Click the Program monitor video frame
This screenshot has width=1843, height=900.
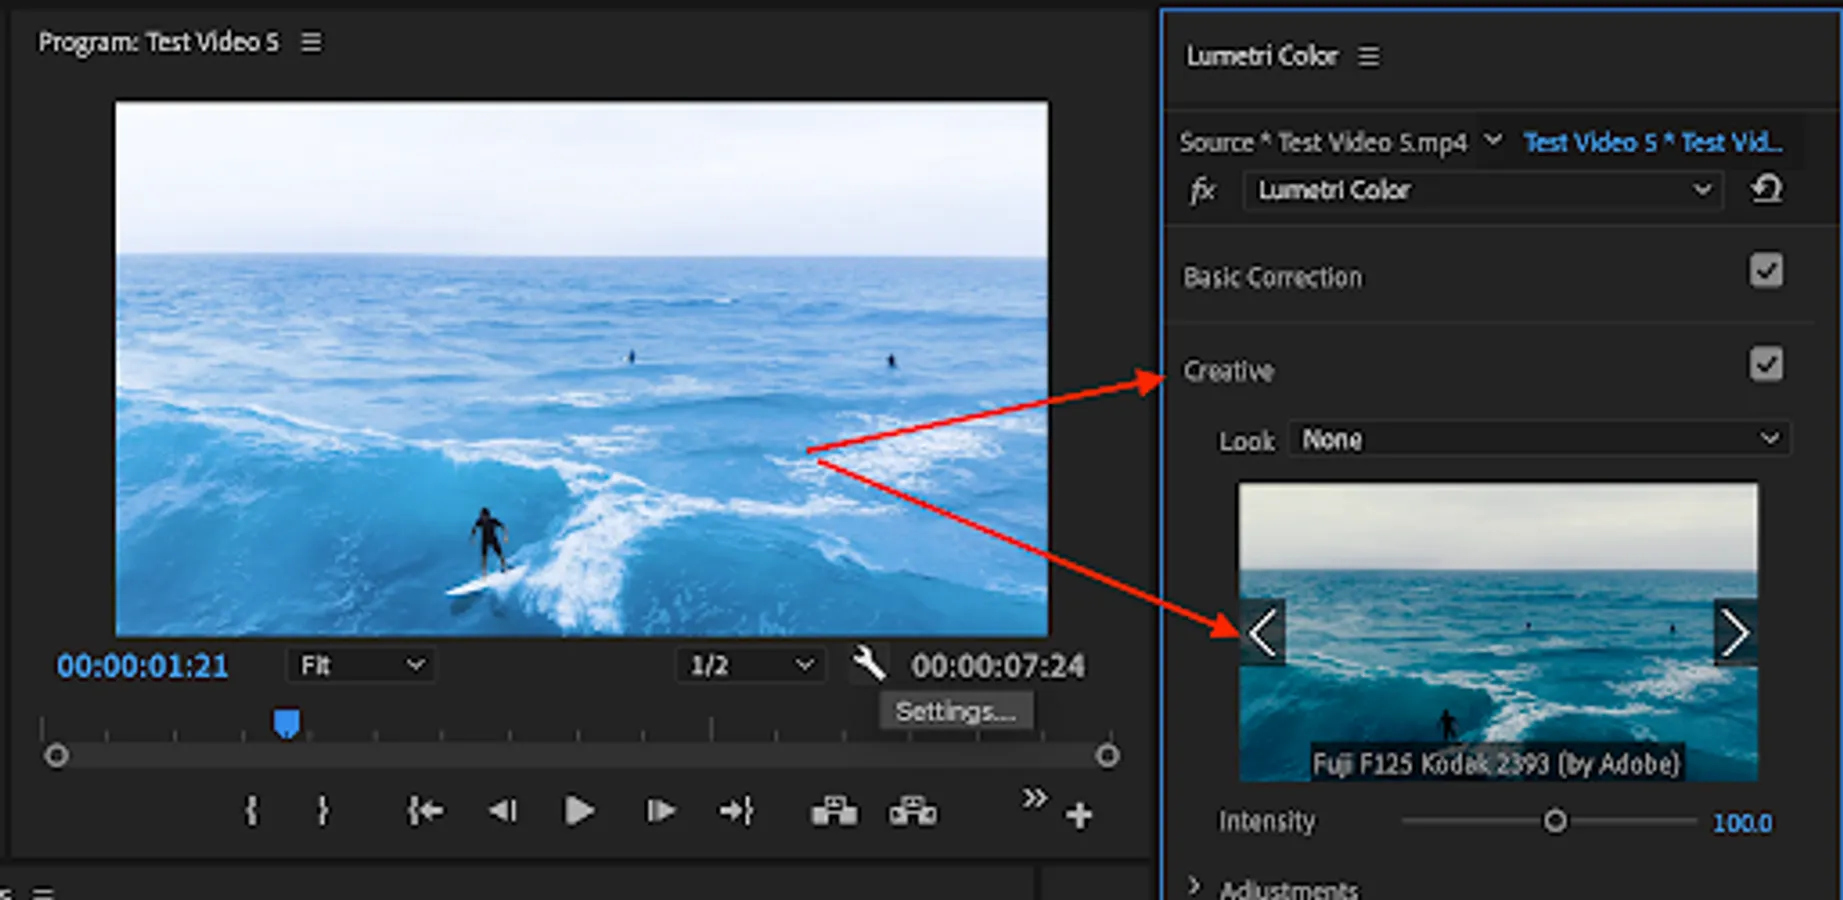click(582, 368)
